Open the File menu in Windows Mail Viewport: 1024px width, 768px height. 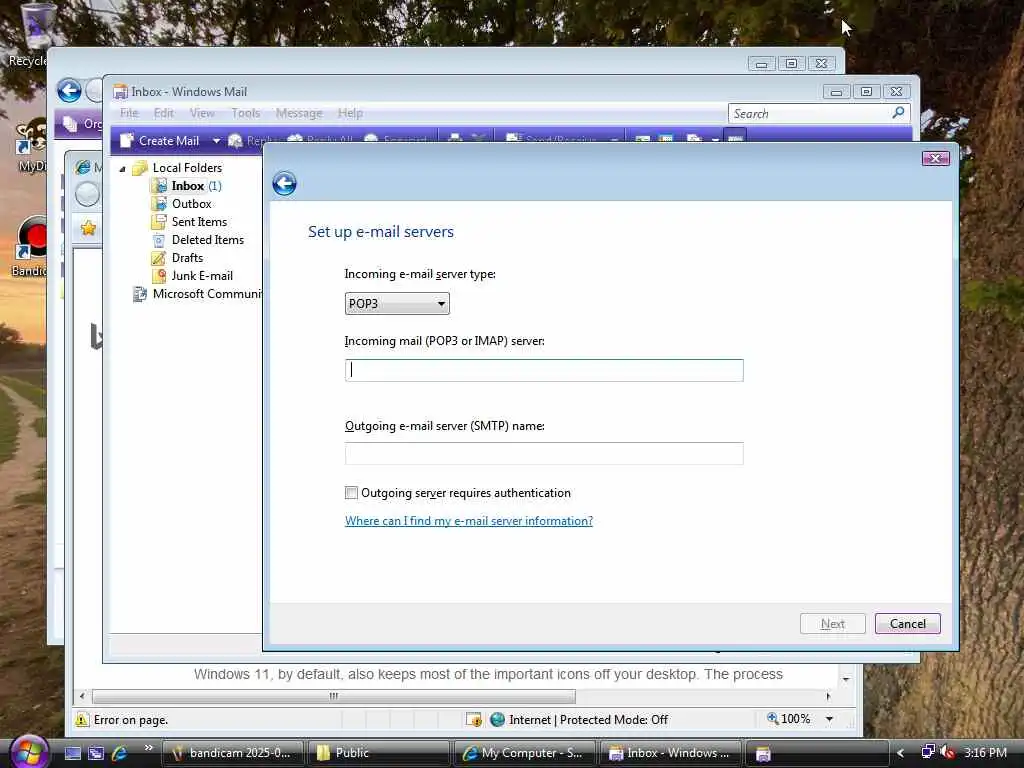(129, 113)
